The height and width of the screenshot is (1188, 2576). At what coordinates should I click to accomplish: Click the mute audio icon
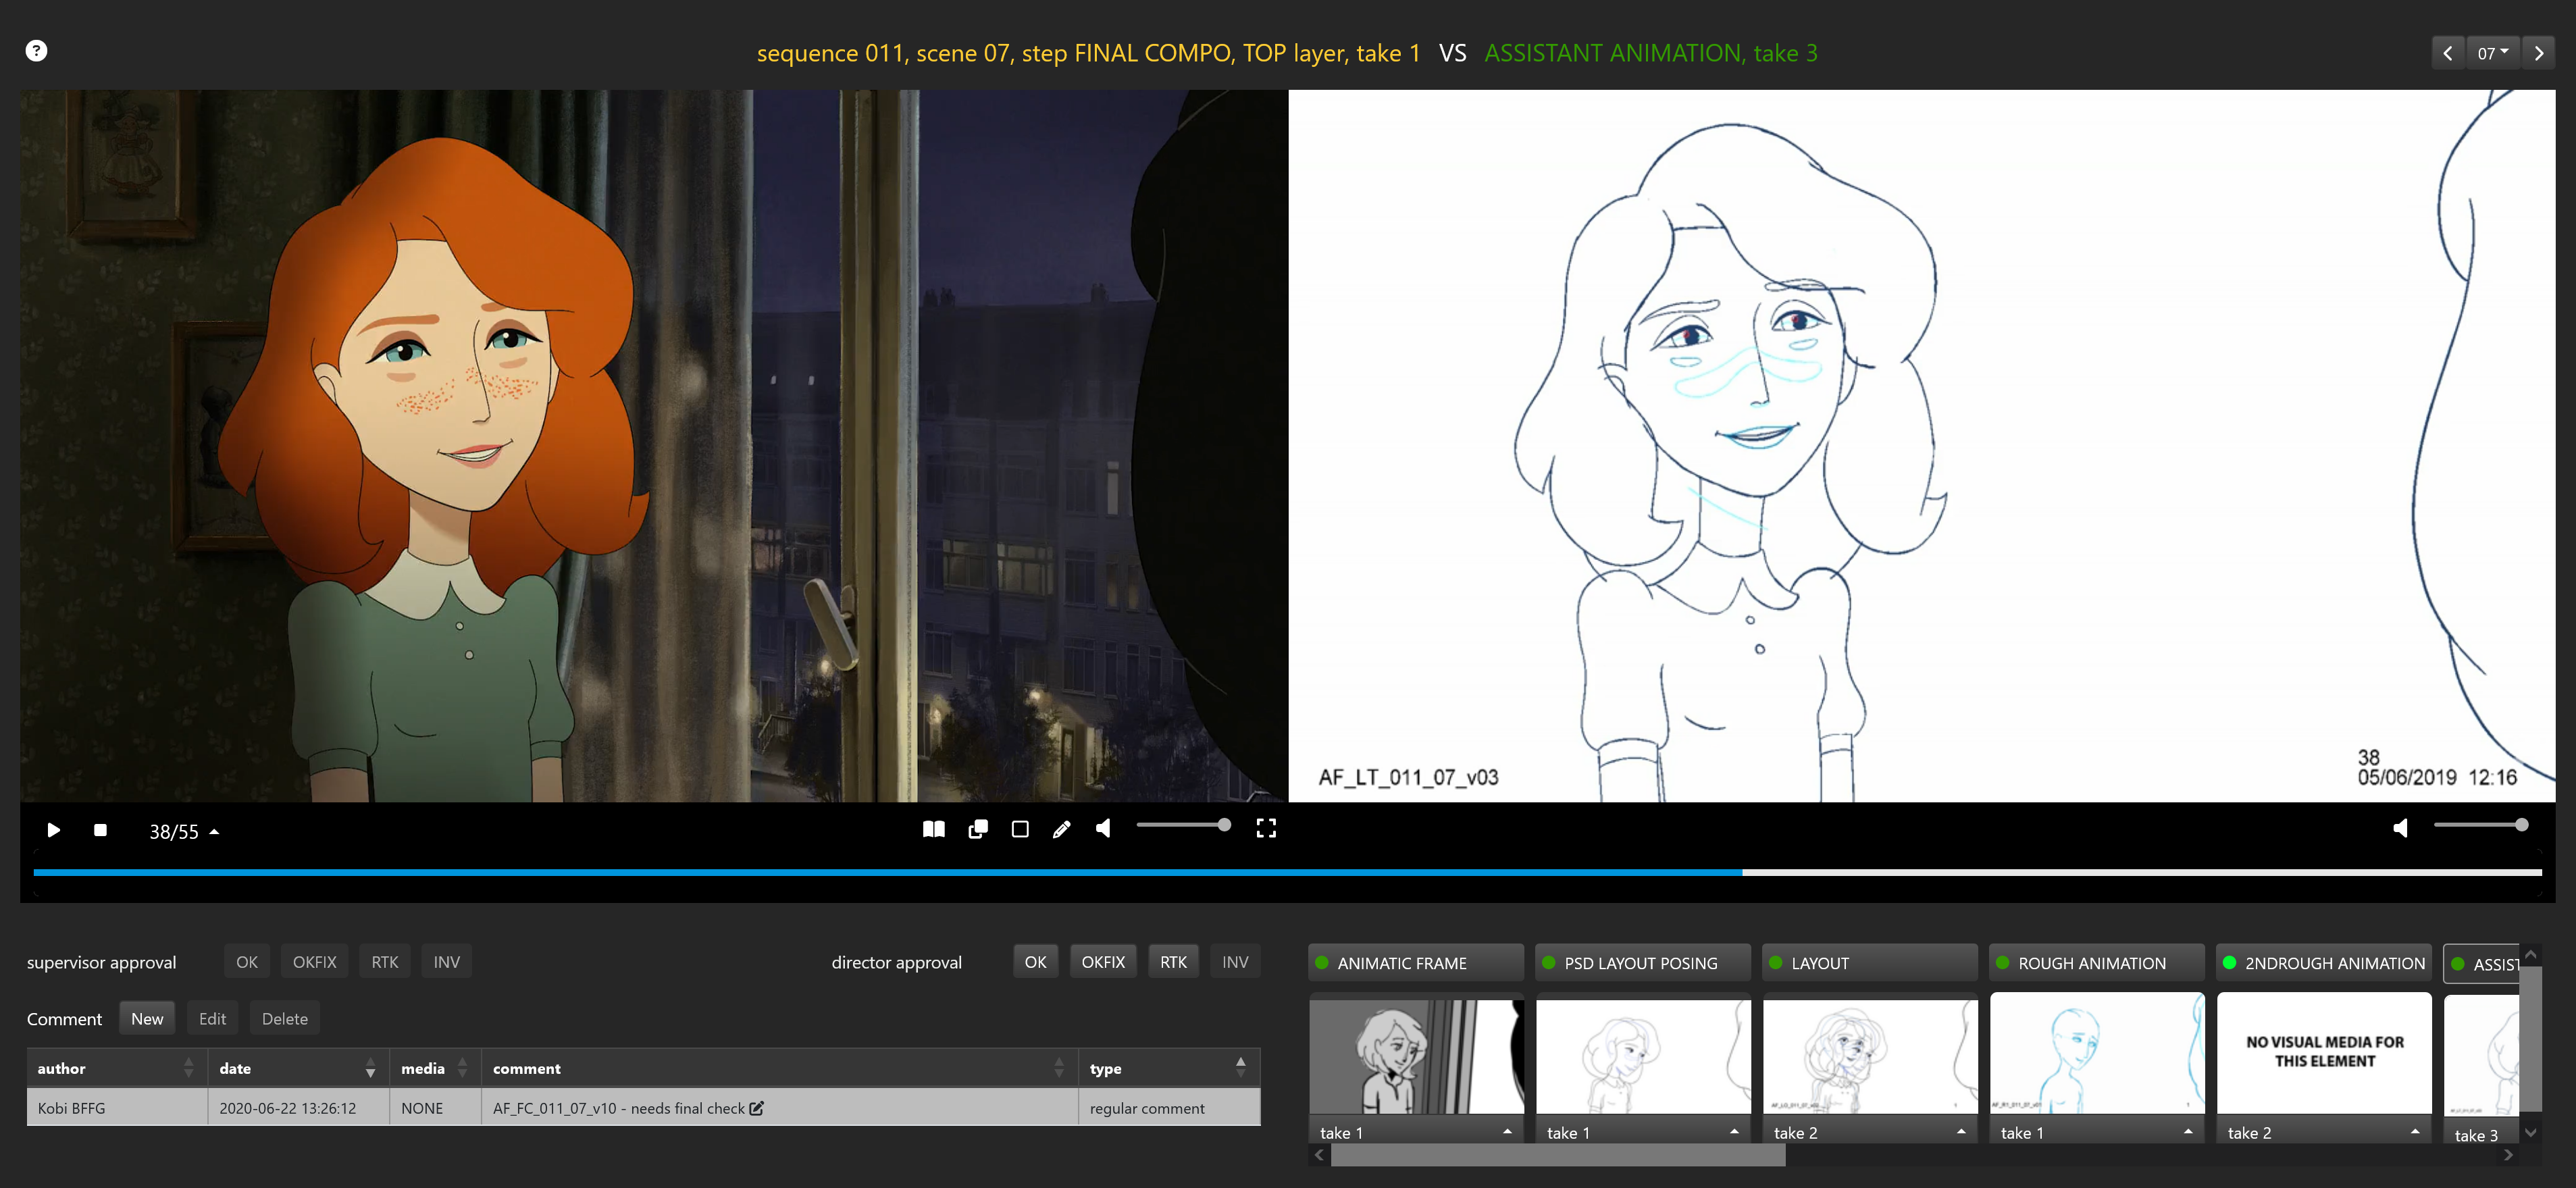point(1106,828)
